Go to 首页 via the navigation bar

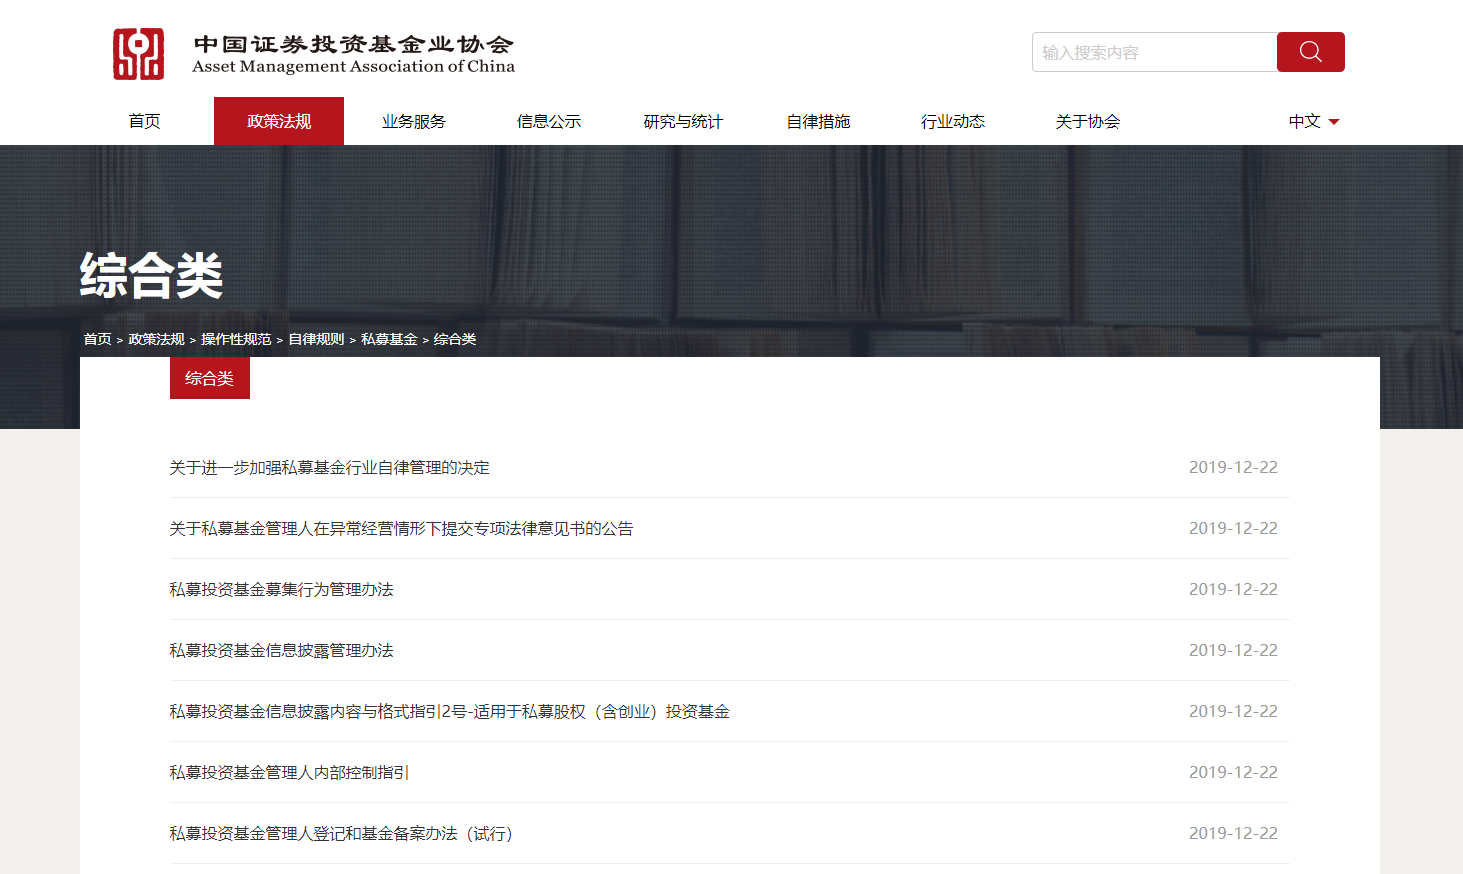pos(144,121)
